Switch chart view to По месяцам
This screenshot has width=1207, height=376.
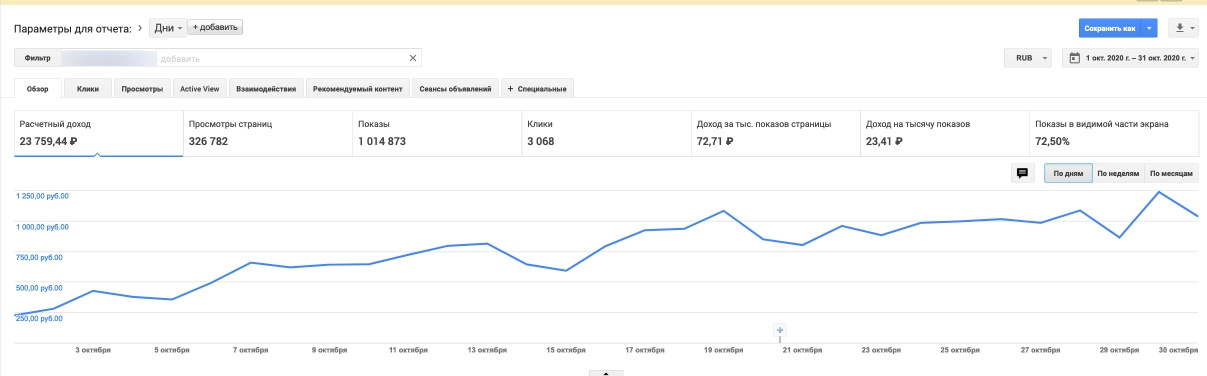coord(1171,173)
